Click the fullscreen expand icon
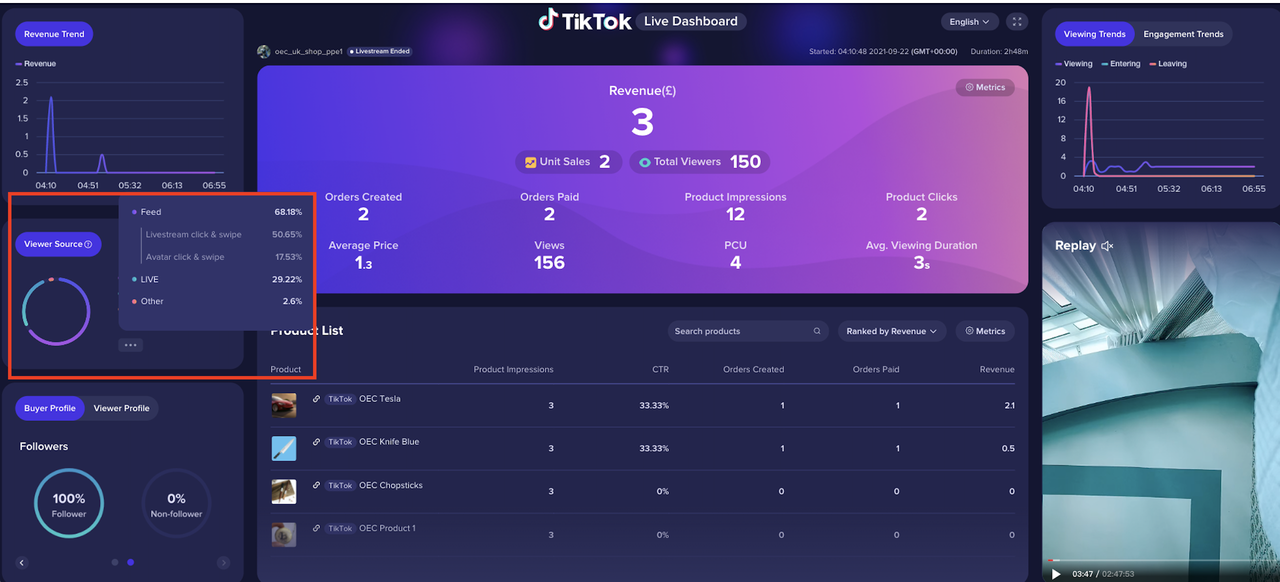This screenshot has height=582, width=1280. tap(1016, 21)
